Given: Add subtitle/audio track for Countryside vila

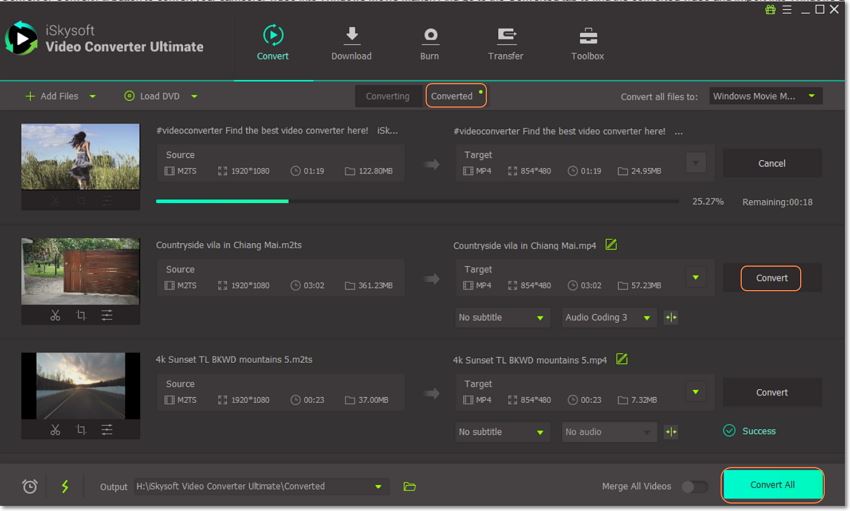Looking at the screenshot, I should 671,317.
